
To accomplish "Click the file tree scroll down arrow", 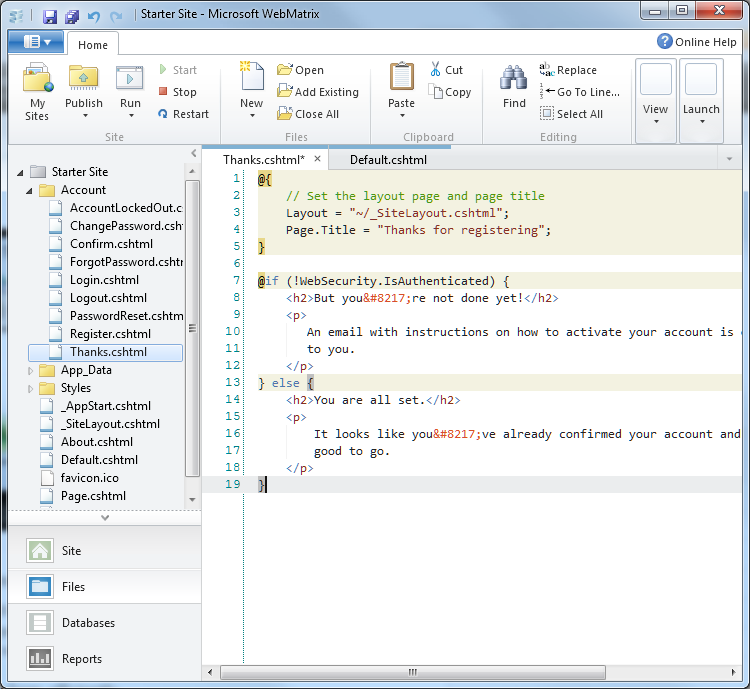I will tap(192, 500).
